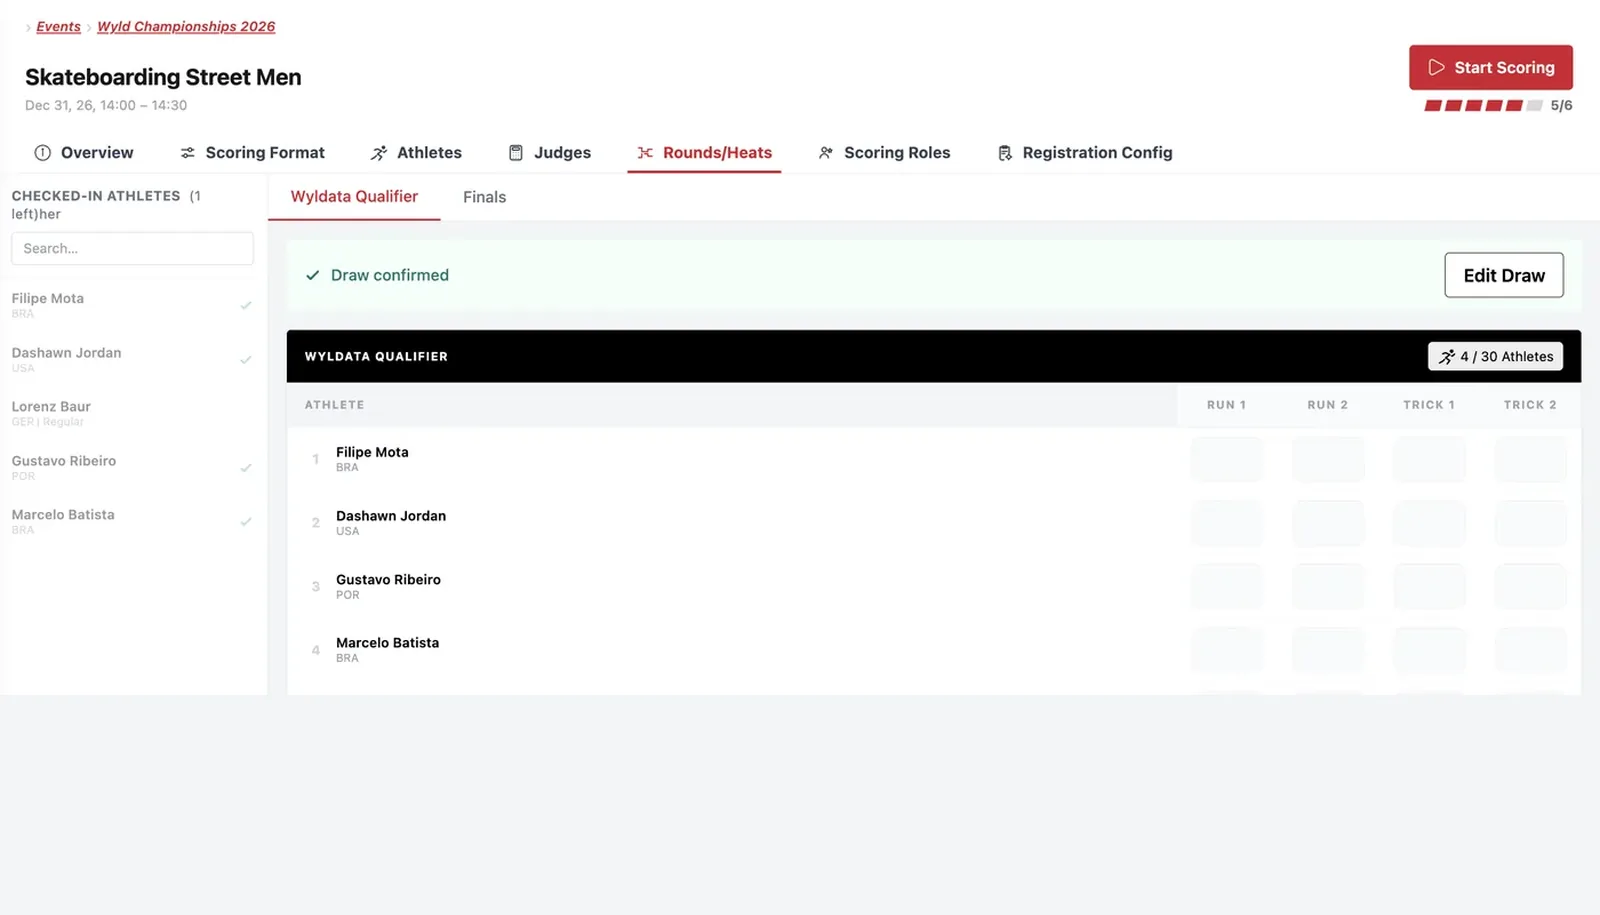This screenshot has height=915, width=1600.
Task: Click Gustavo Ribeiro row in qualifier table
Action: tap(934, 587)
